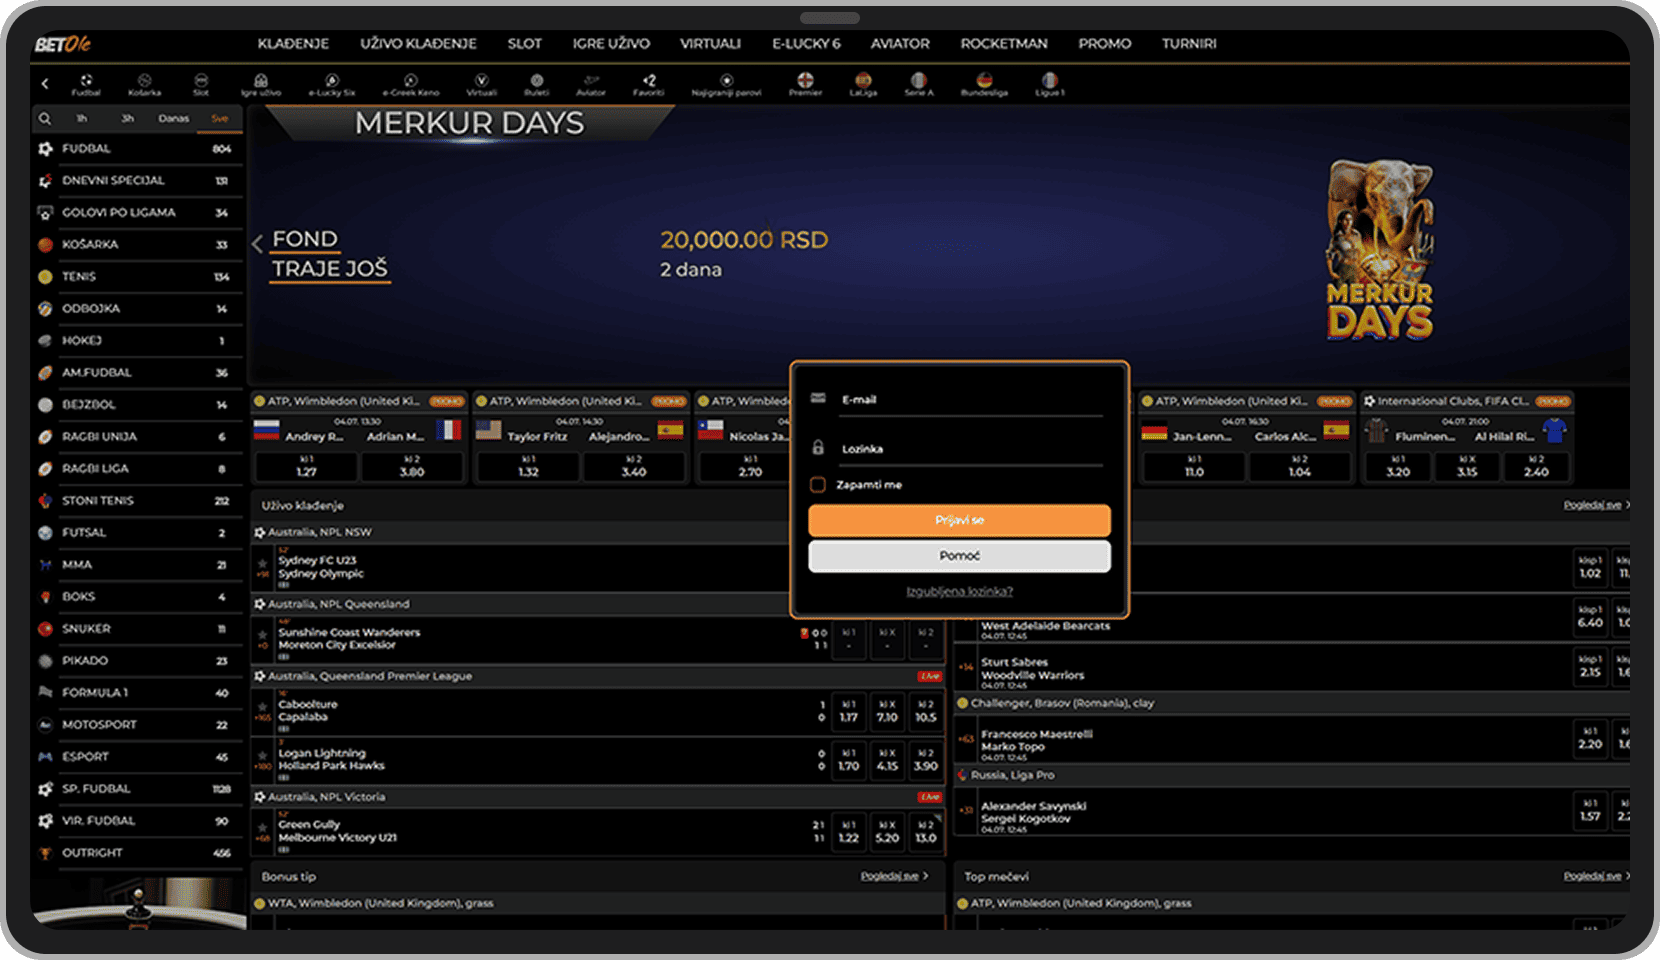Image resolution: width=1660 pixels, height=960 pixels.
Task: Check the Zapamti me checkbox
Action: [817, 485]
